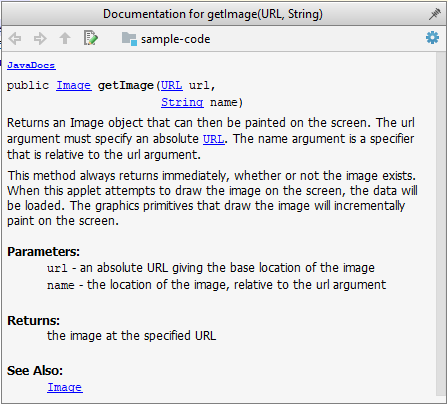Open source with the Edit Source pencil icon
Viewport: 448px width, 405px height.
(x=90, y=38)
